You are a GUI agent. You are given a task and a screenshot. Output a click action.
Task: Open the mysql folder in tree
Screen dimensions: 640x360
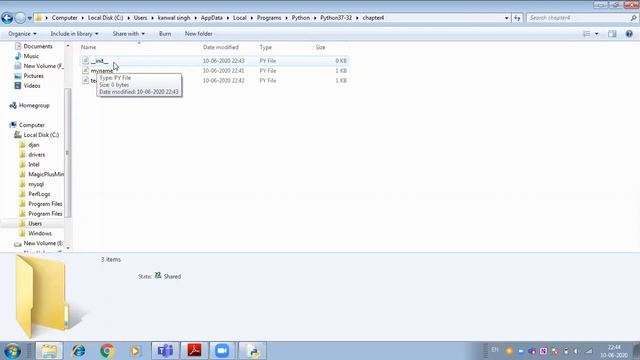[36, 184]
